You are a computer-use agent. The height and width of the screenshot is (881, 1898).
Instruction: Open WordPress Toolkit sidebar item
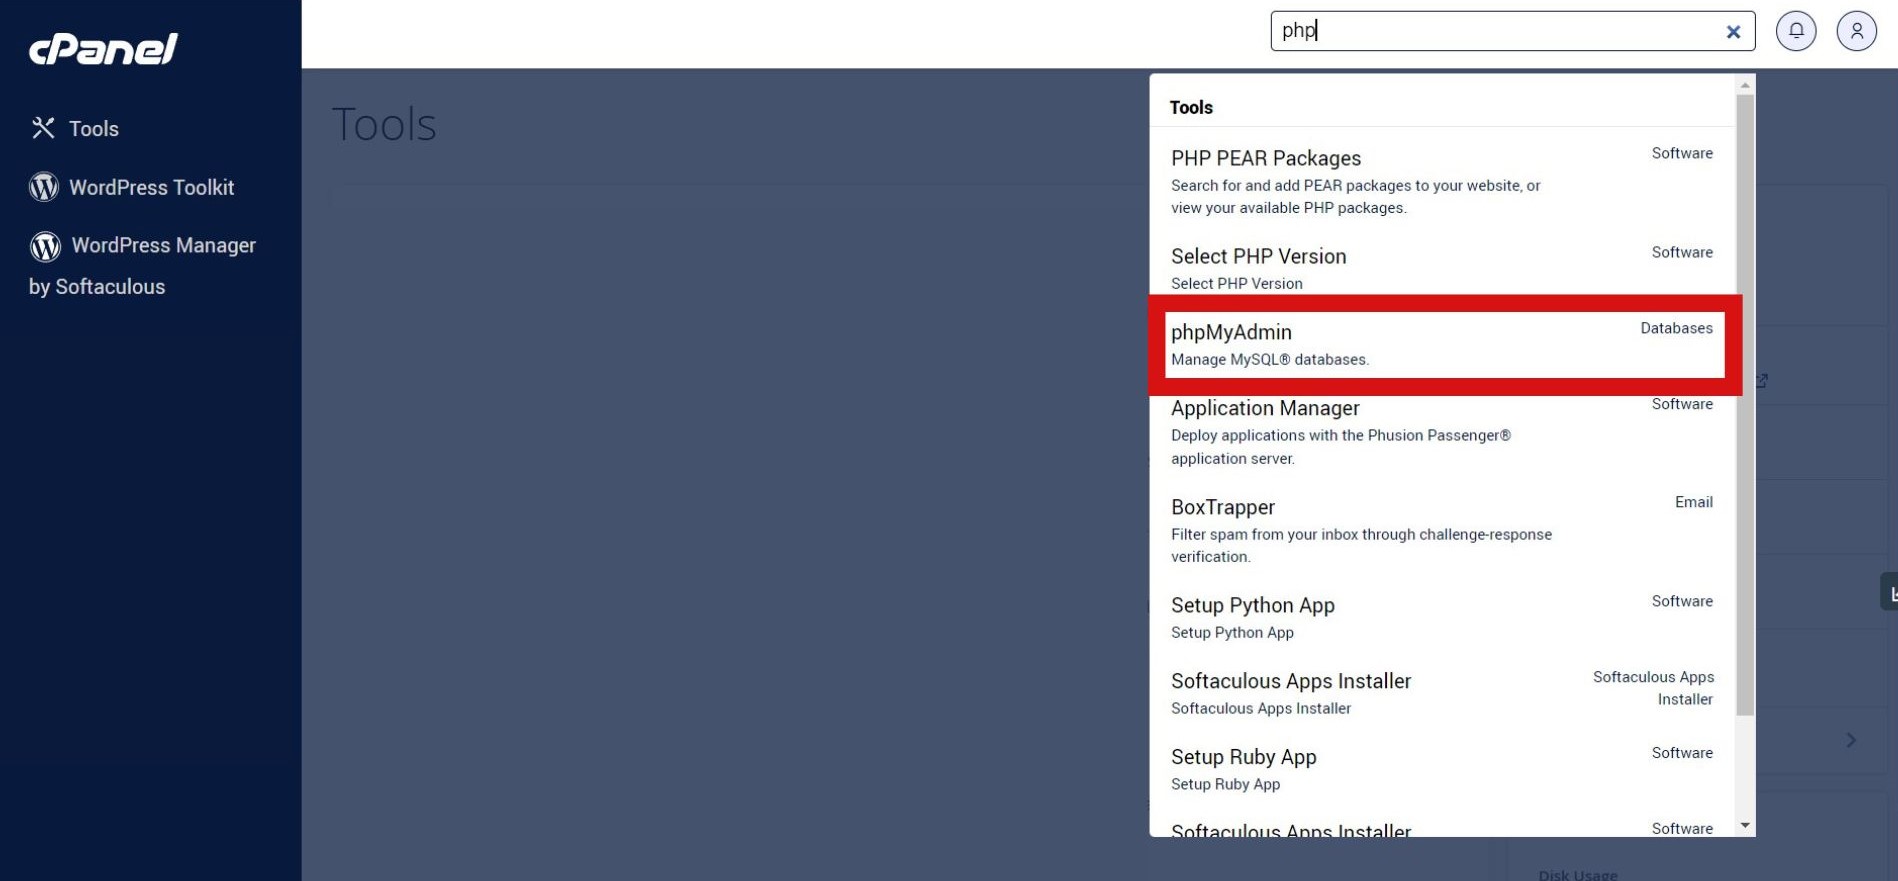(132, 187)
